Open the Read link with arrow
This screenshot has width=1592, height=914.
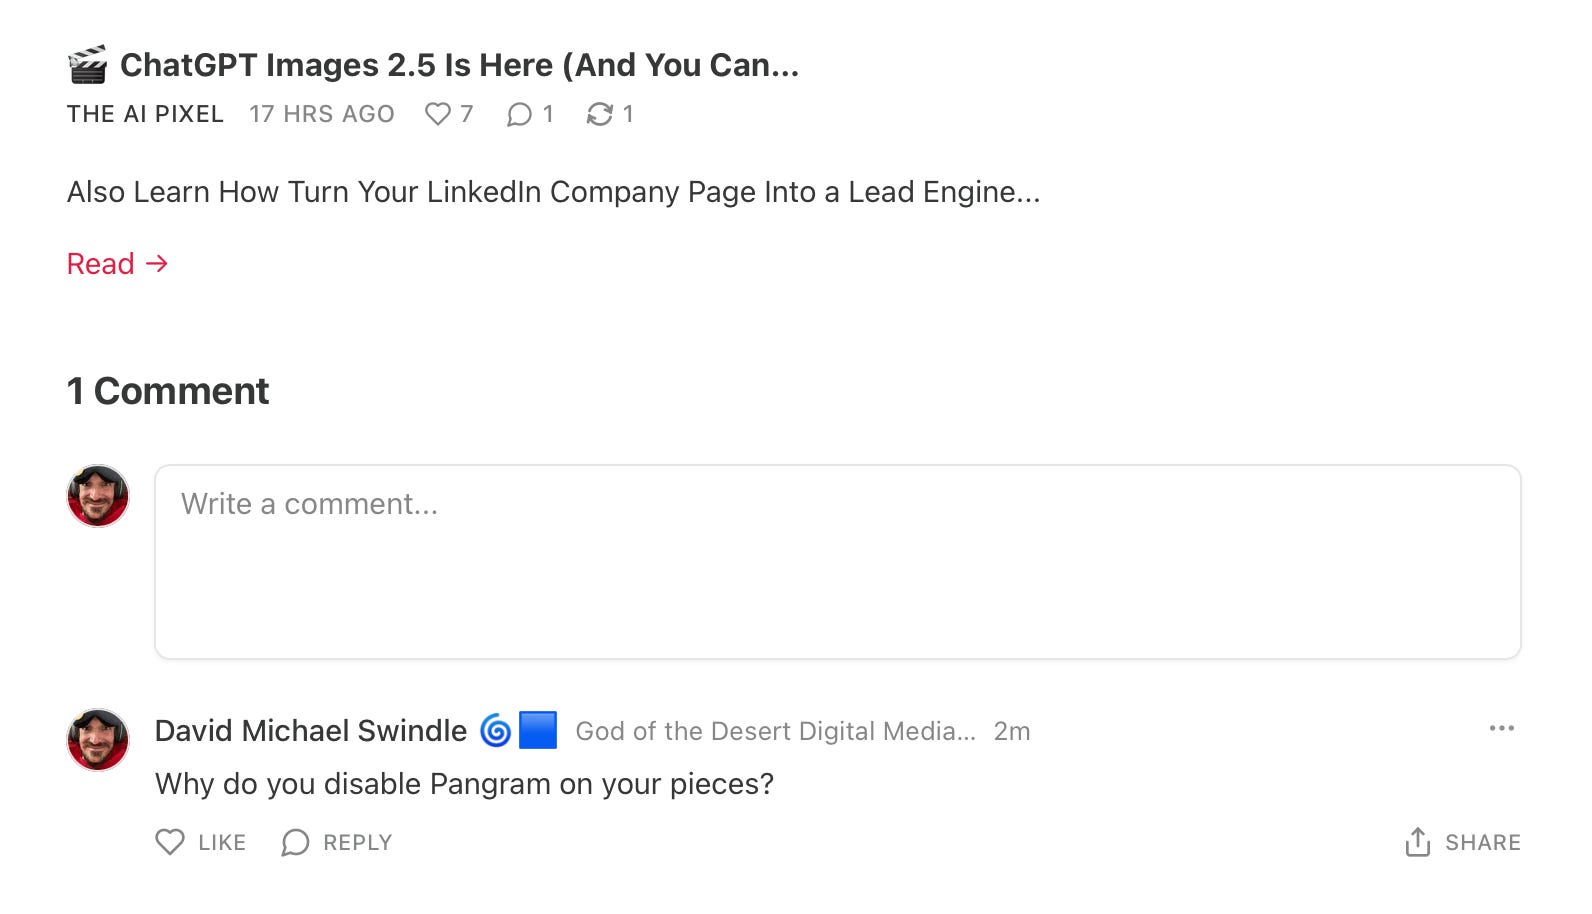point(117,264)
